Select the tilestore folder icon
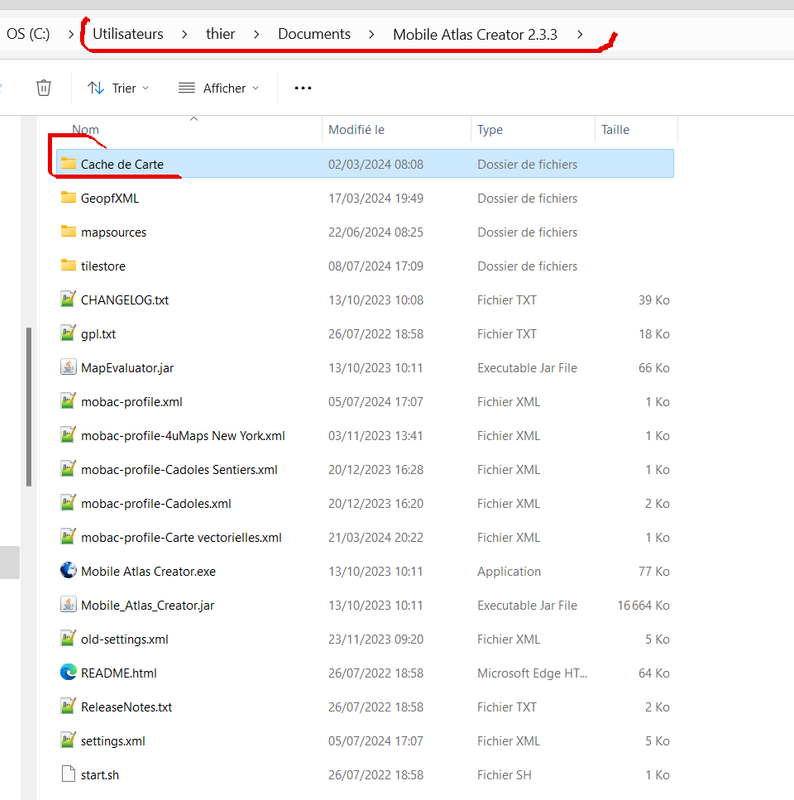Viewport: 794px width, 800px height. pos(68,265)
